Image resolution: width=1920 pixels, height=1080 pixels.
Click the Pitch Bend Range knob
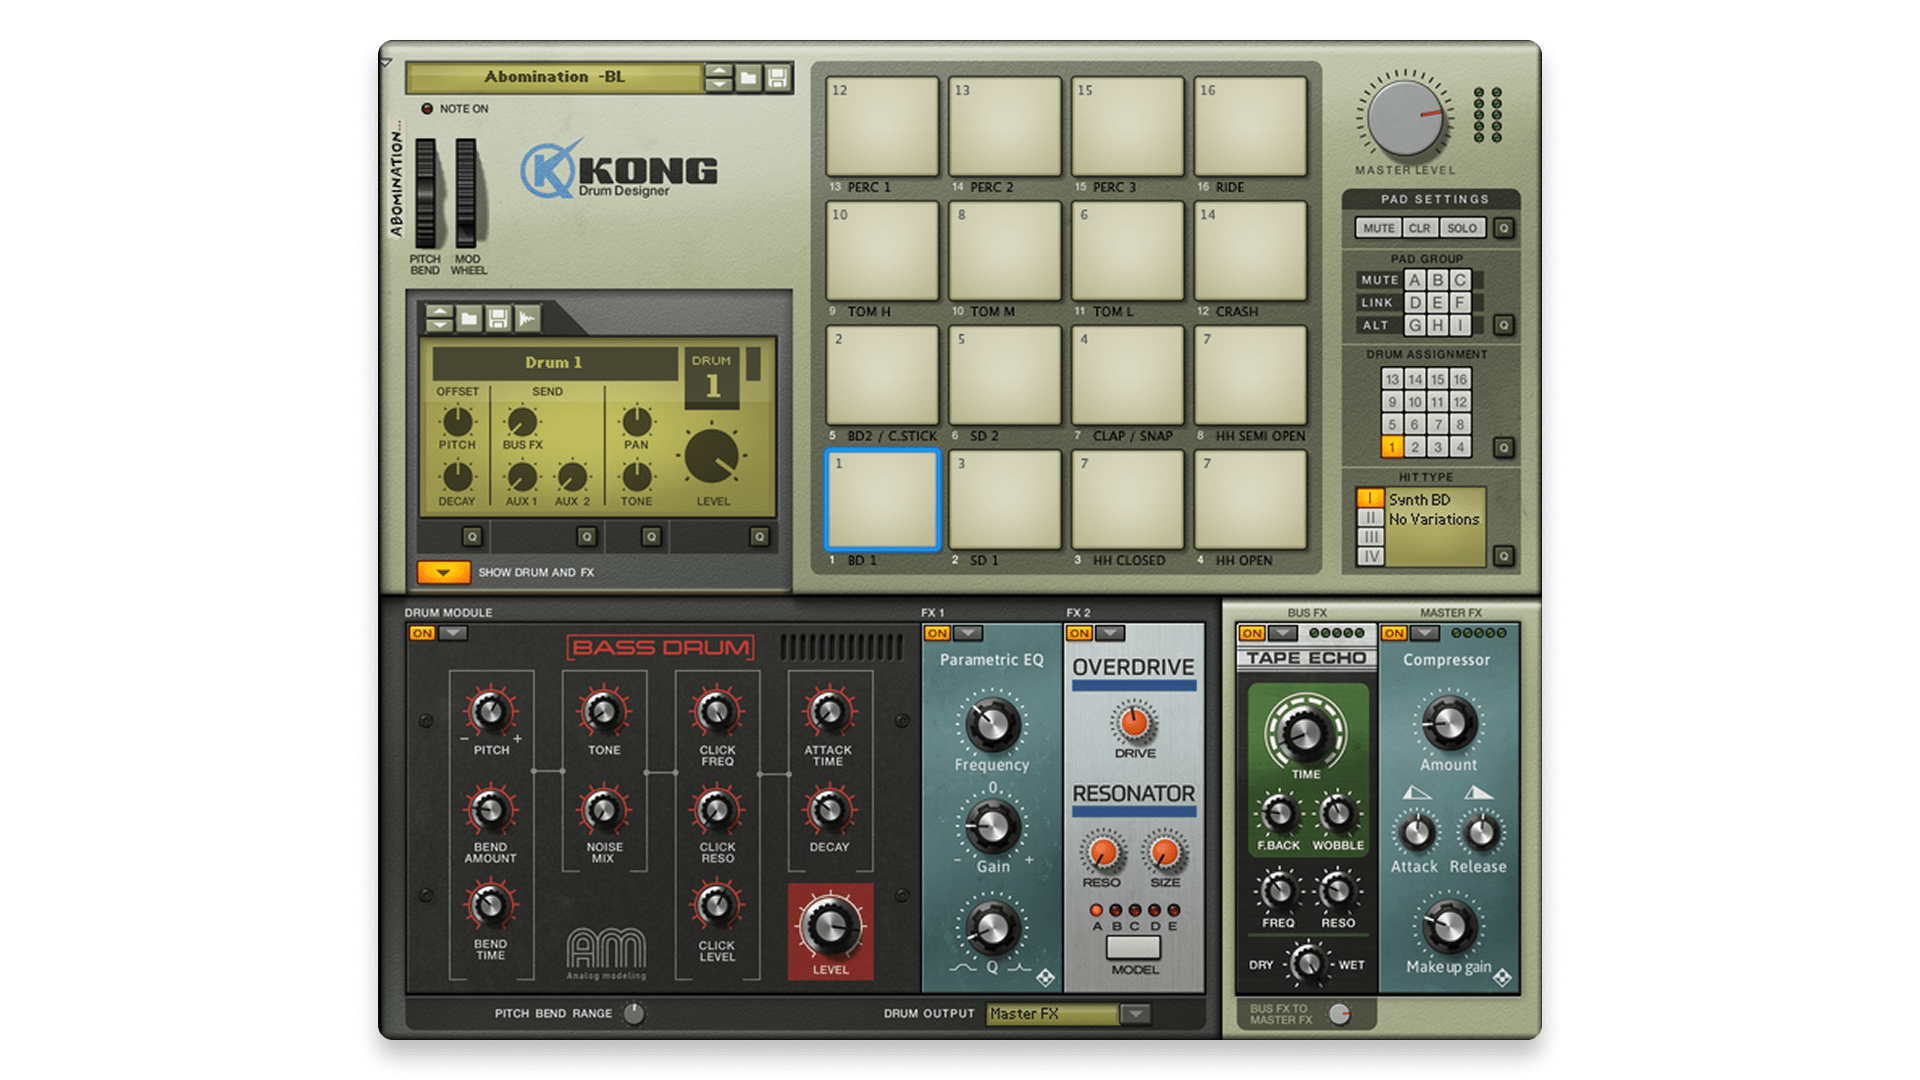pyautogui.click(x=634, y=1014)
